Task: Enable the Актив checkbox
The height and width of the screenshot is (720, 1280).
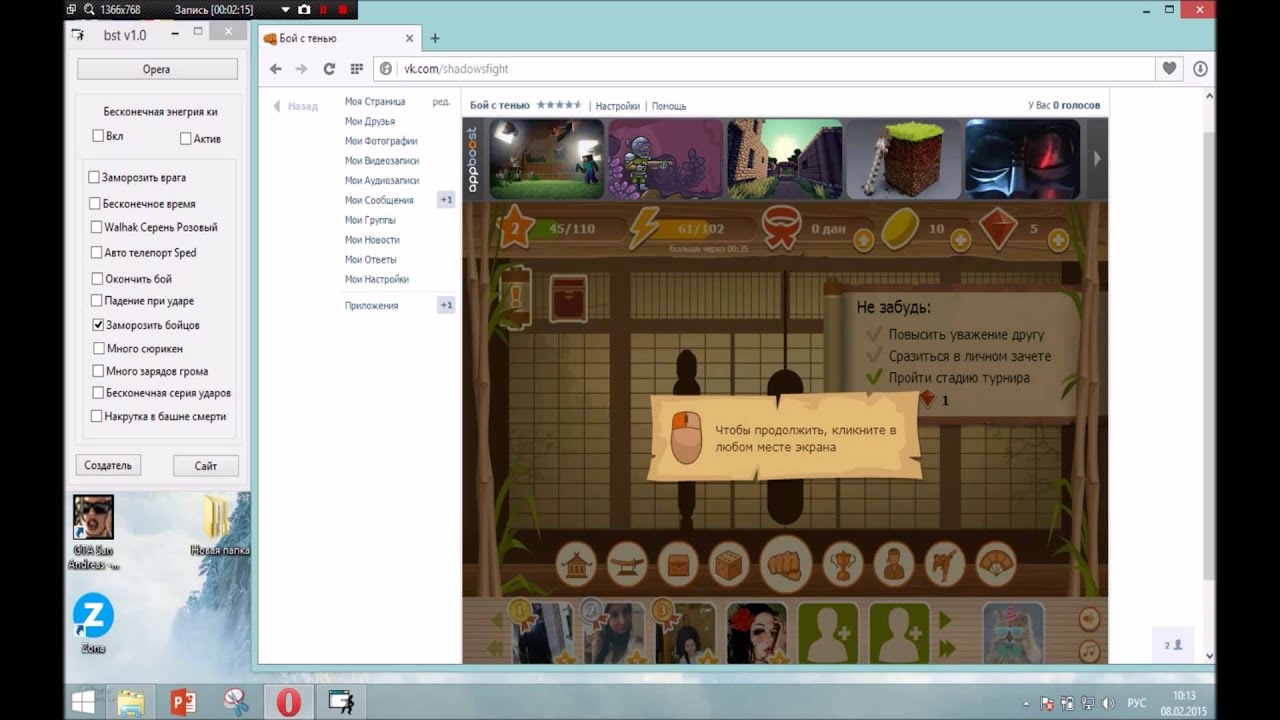Action: click(x=186, y=138)
